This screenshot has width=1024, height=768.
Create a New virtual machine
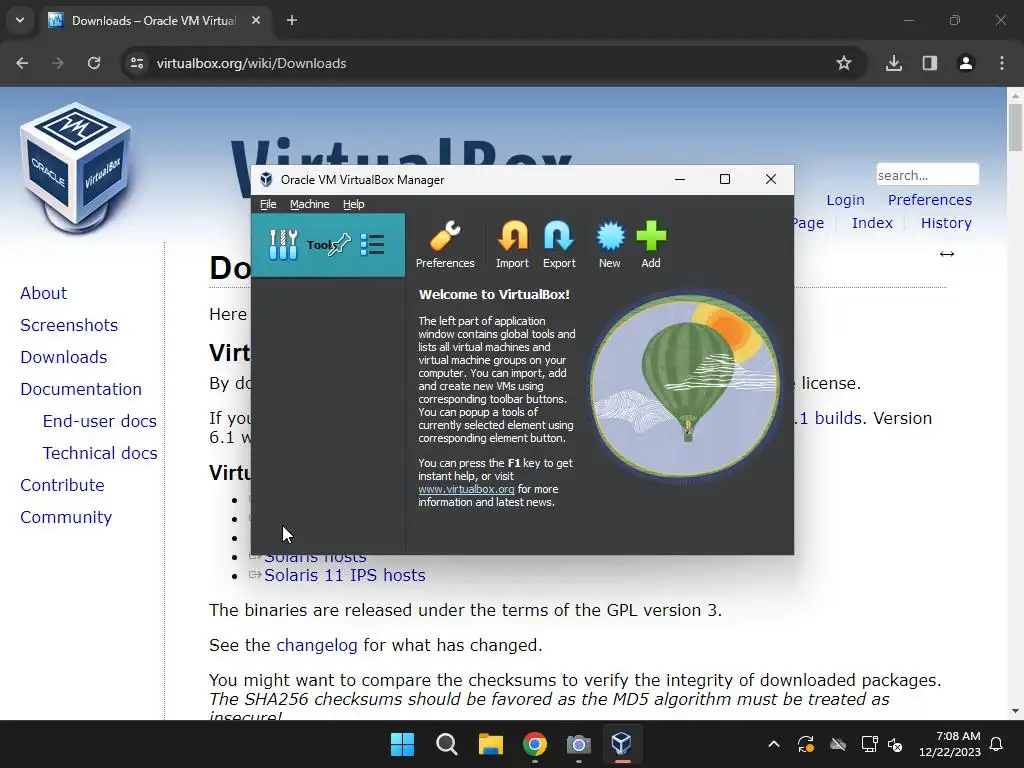[x=610, y=244]
